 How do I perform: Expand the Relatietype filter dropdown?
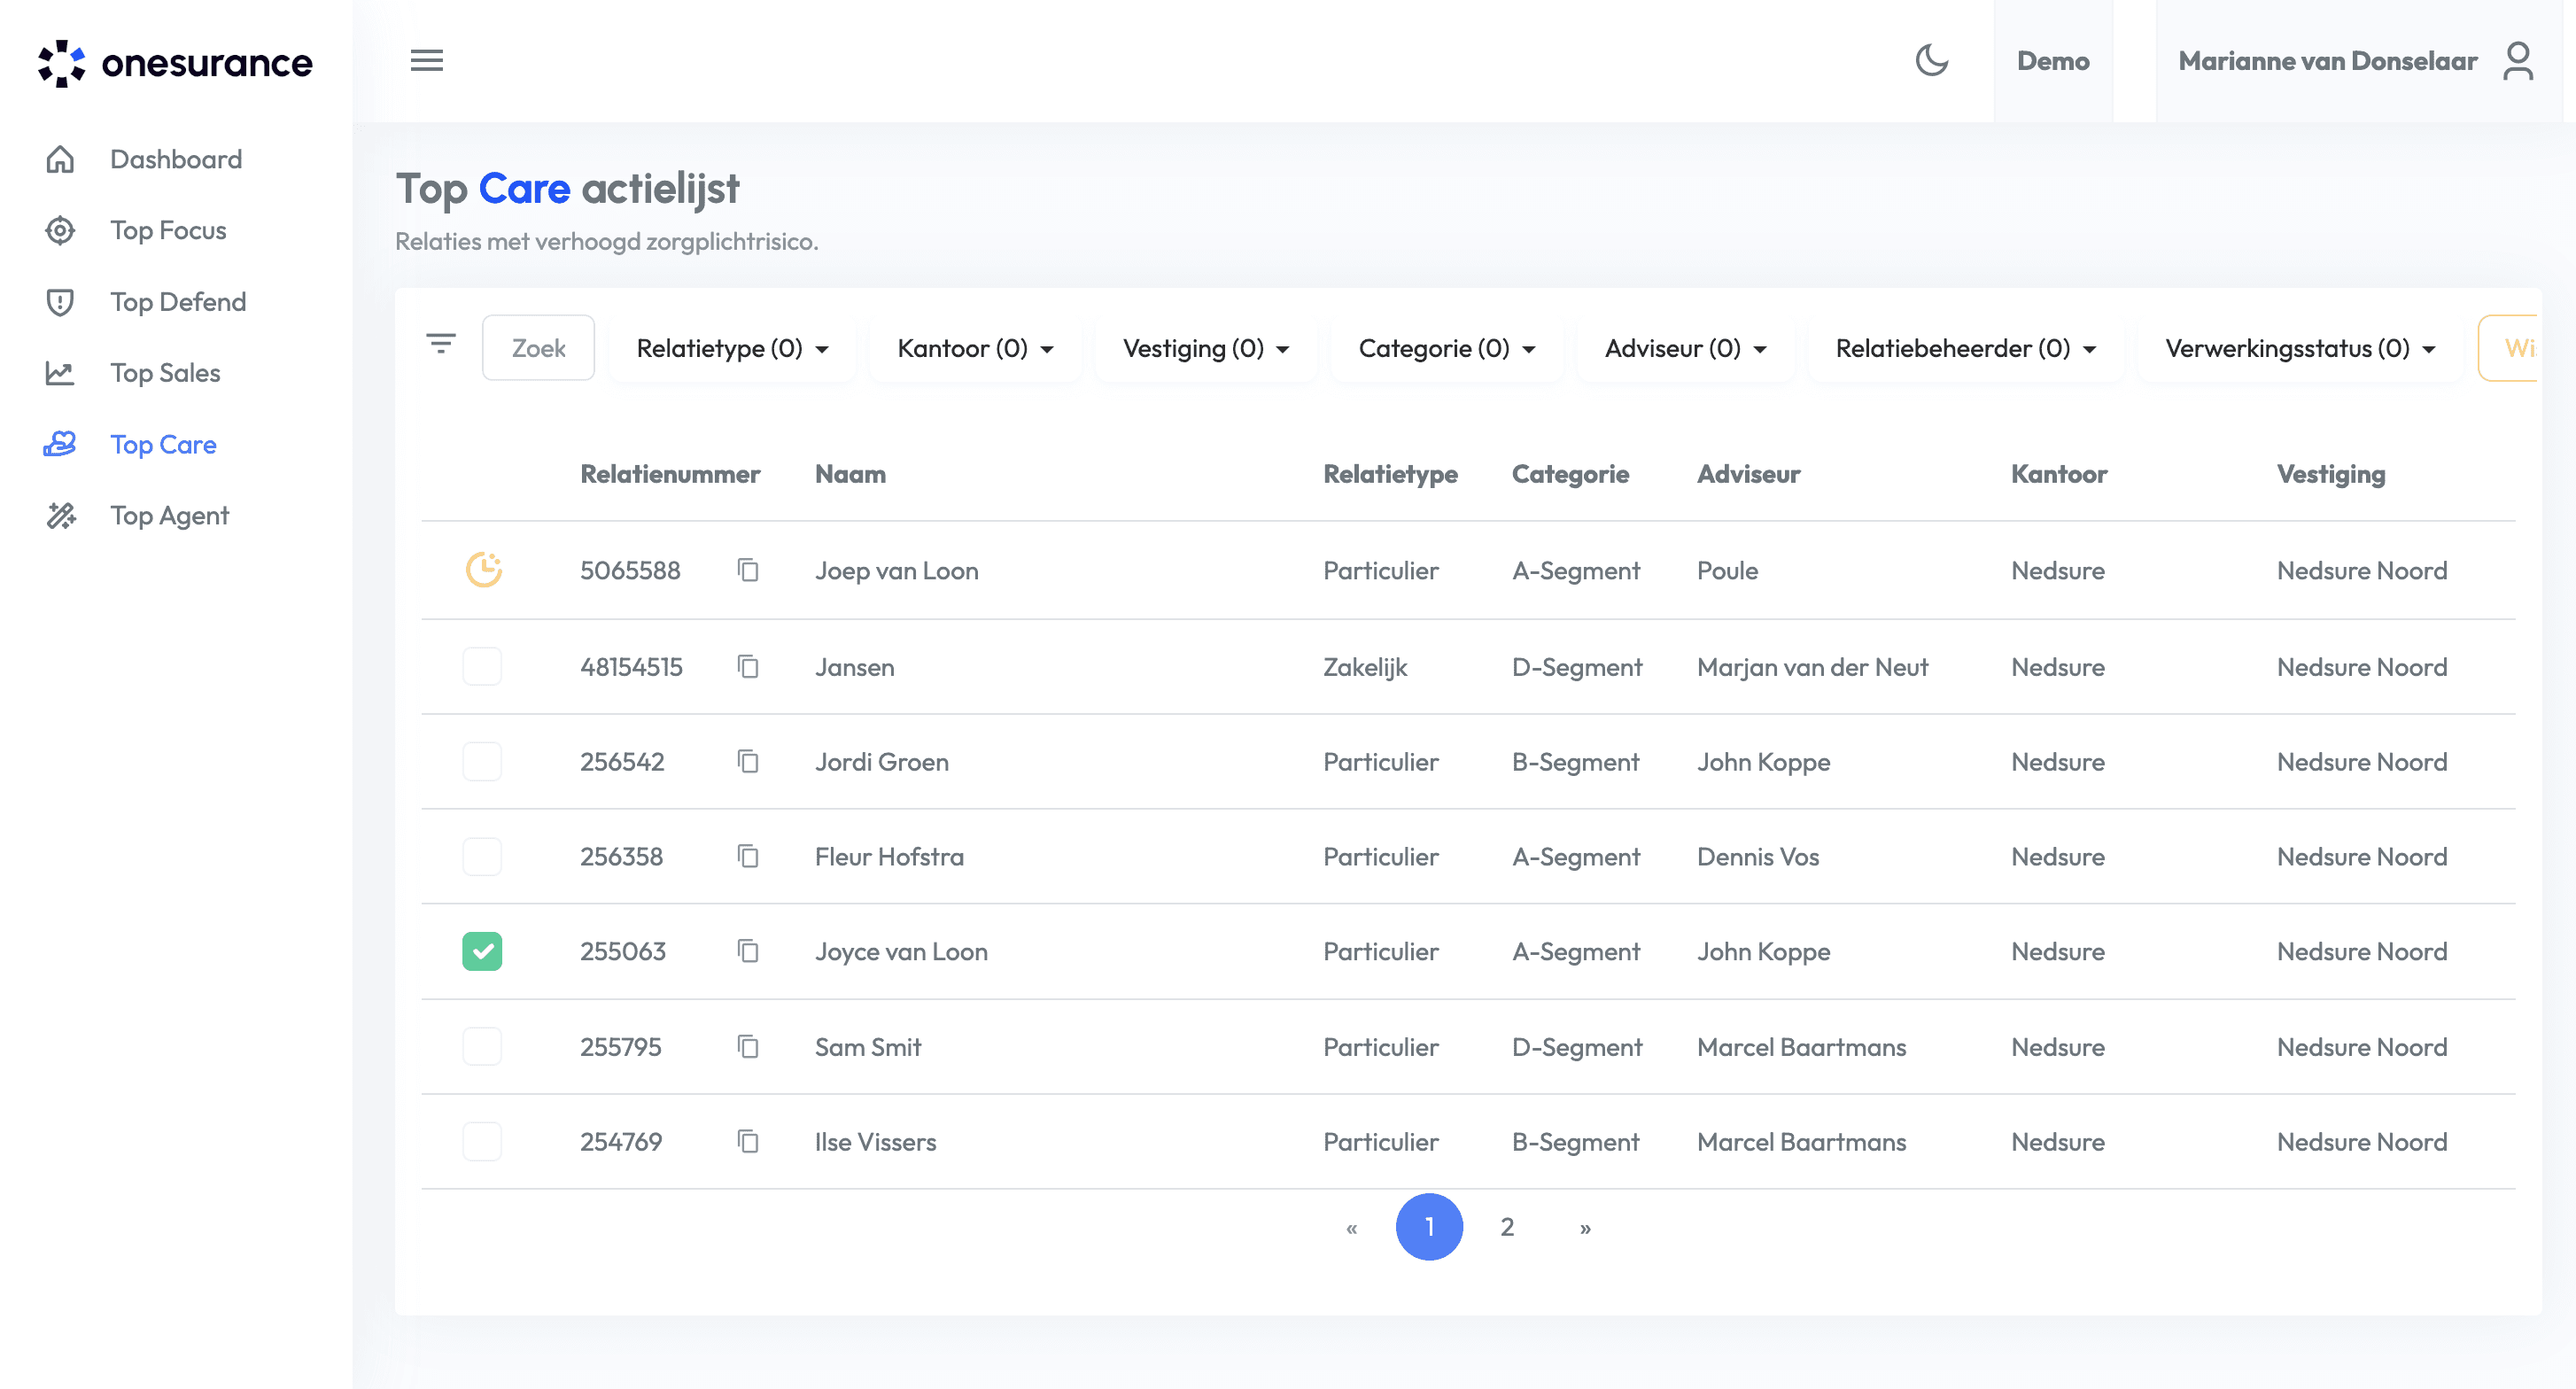[732, 348]
